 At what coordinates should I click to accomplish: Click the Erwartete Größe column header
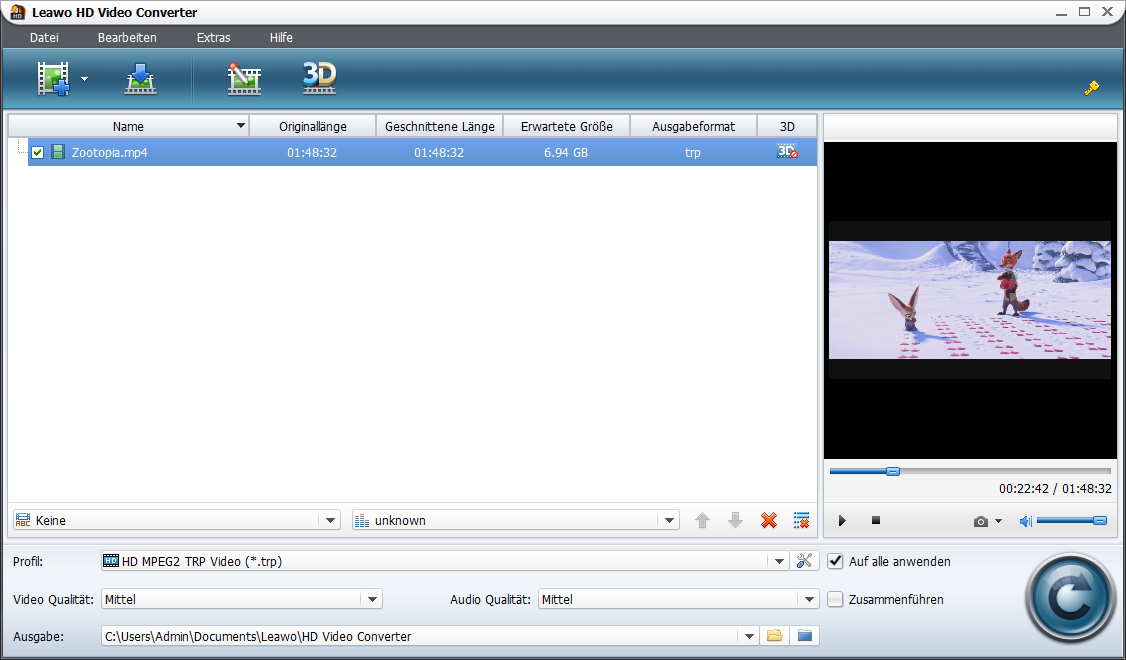point(567,126)
